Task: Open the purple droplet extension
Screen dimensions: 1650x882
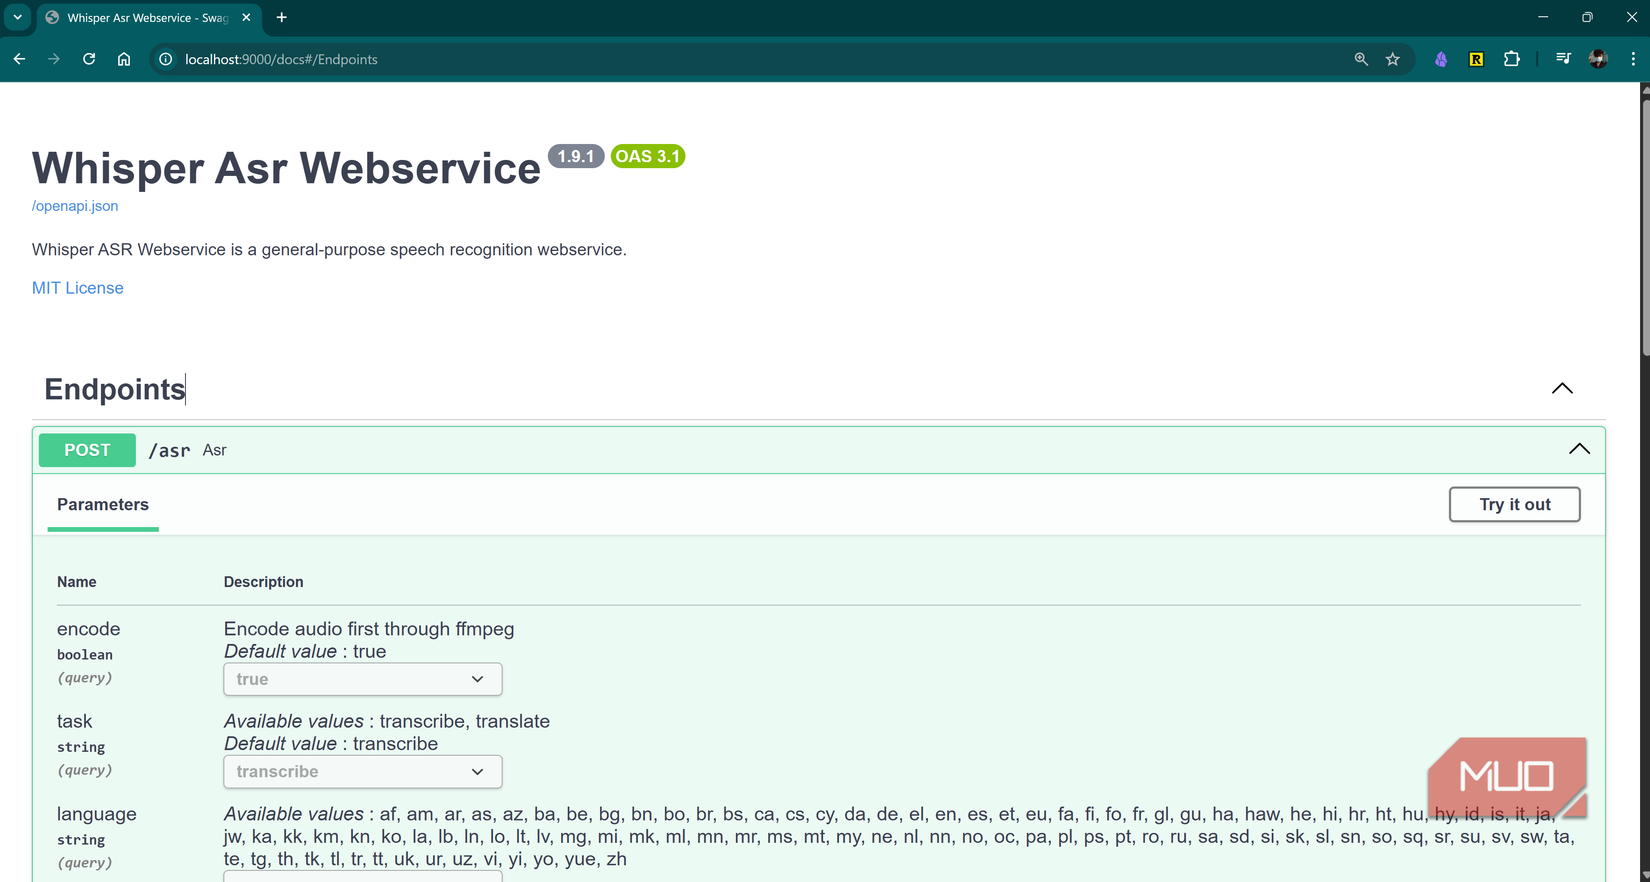Action: tap(1441, 59)
